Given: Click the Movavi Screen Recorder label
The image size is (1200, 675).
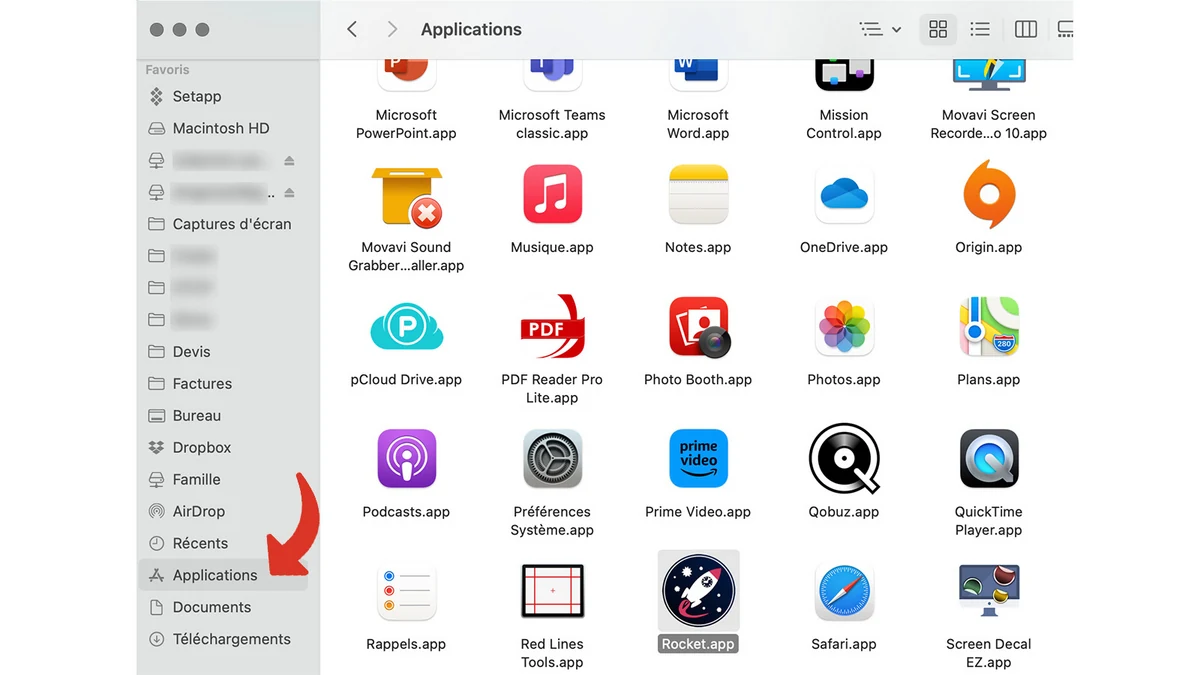Looking at the screenshot, I should 989,124.
